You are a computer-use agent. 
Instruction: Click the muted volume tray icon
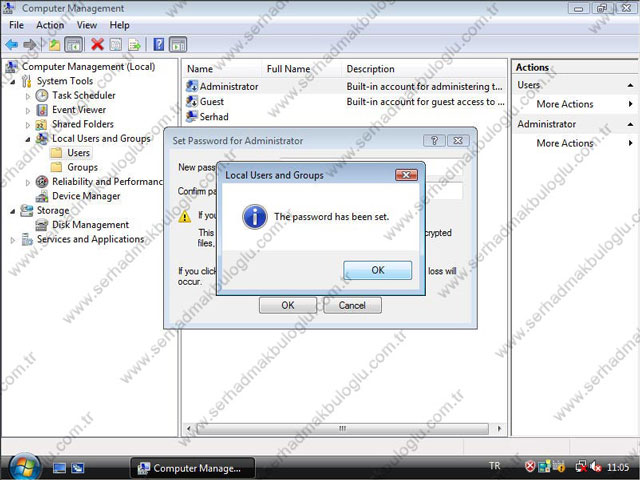[596, 467]
